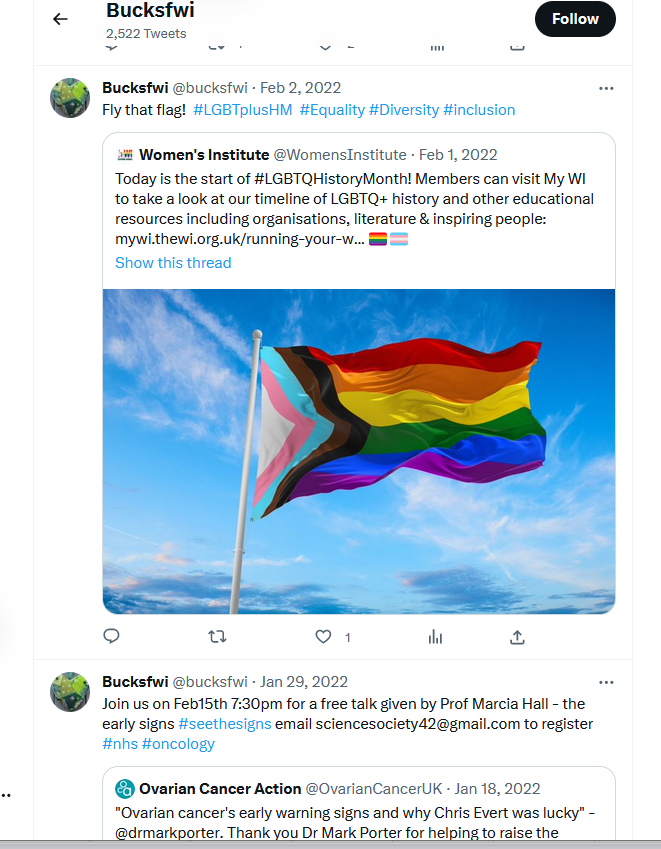Open more options for Jan 29 tweet
This screenshot has width=661, height=849.
606,682
